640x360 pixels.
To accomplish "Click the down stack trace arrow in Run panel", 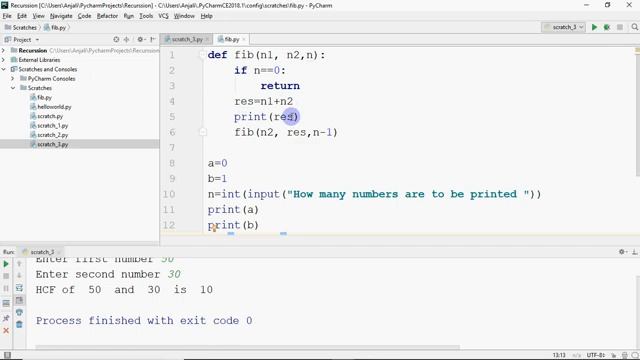I will [19, 276].
